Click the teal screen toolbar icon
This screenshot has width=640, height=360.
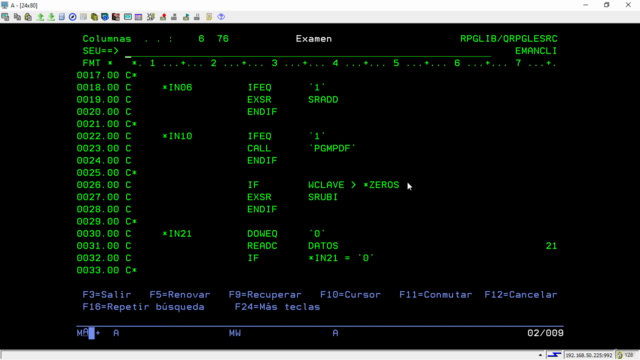click(128, 17)
